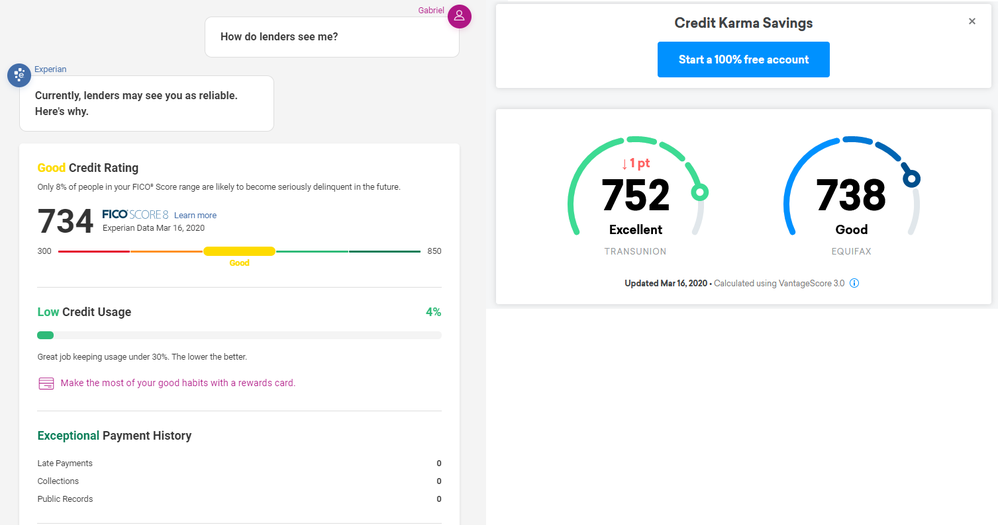
Task: Click the red down-arrow 1 pt indicator
Action: (635, 163)
